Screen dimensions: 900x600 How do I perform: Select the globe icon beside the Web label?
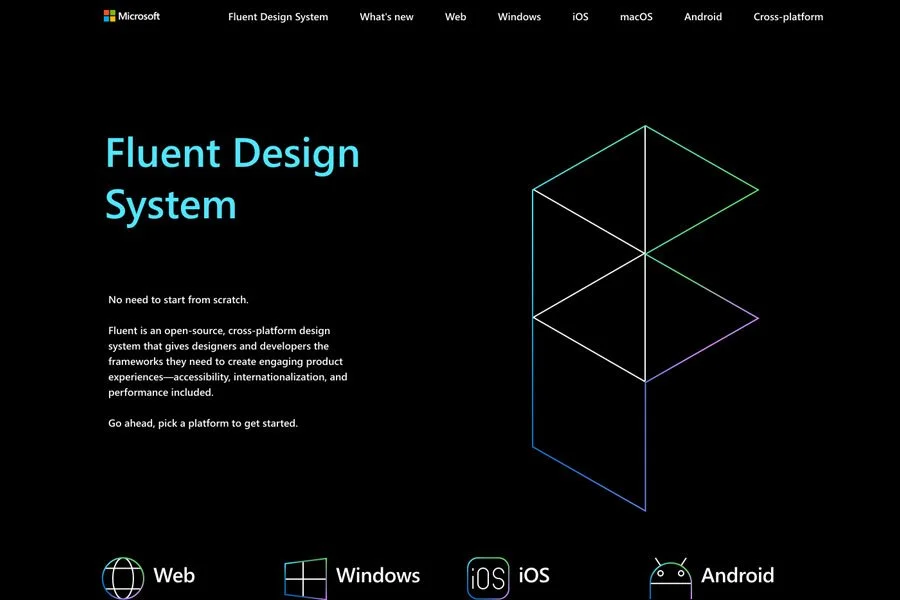123,576
